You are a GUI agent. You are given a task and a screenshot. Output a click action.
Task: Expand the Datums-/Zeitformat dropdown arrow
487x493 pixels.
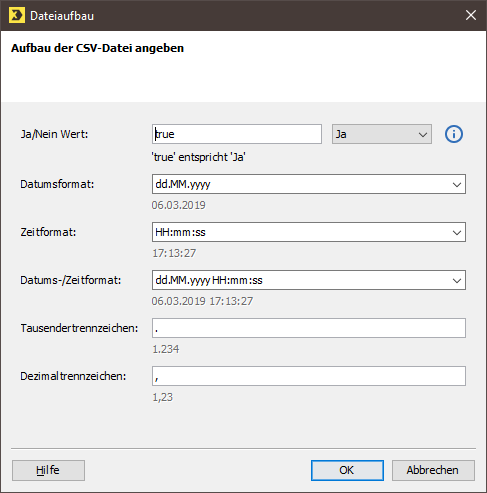click(x=456, y=280)
